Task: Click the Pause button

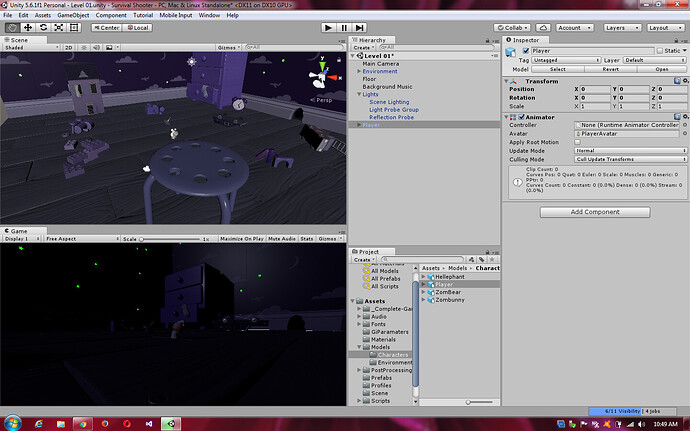Action: [x=344, y=28]
